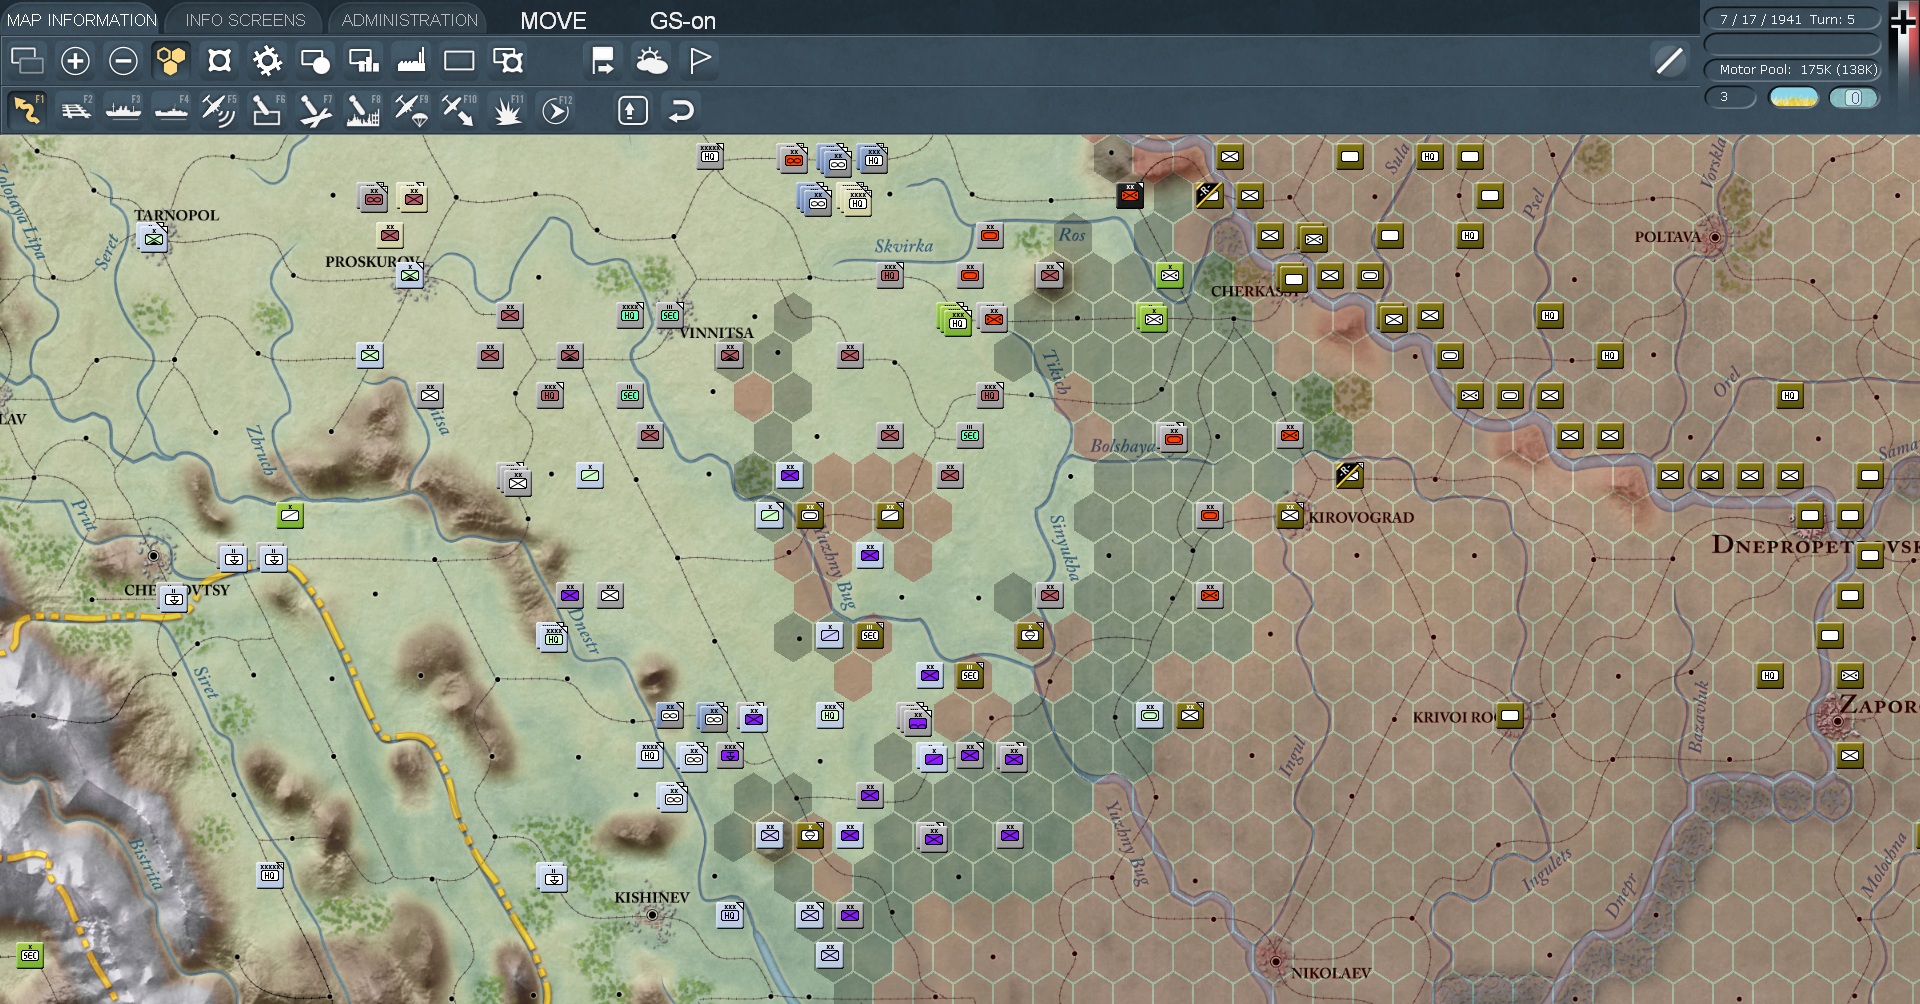Click the Kishinev city marker
This screenshot has height=1004, width=1920.
(652, 915)
